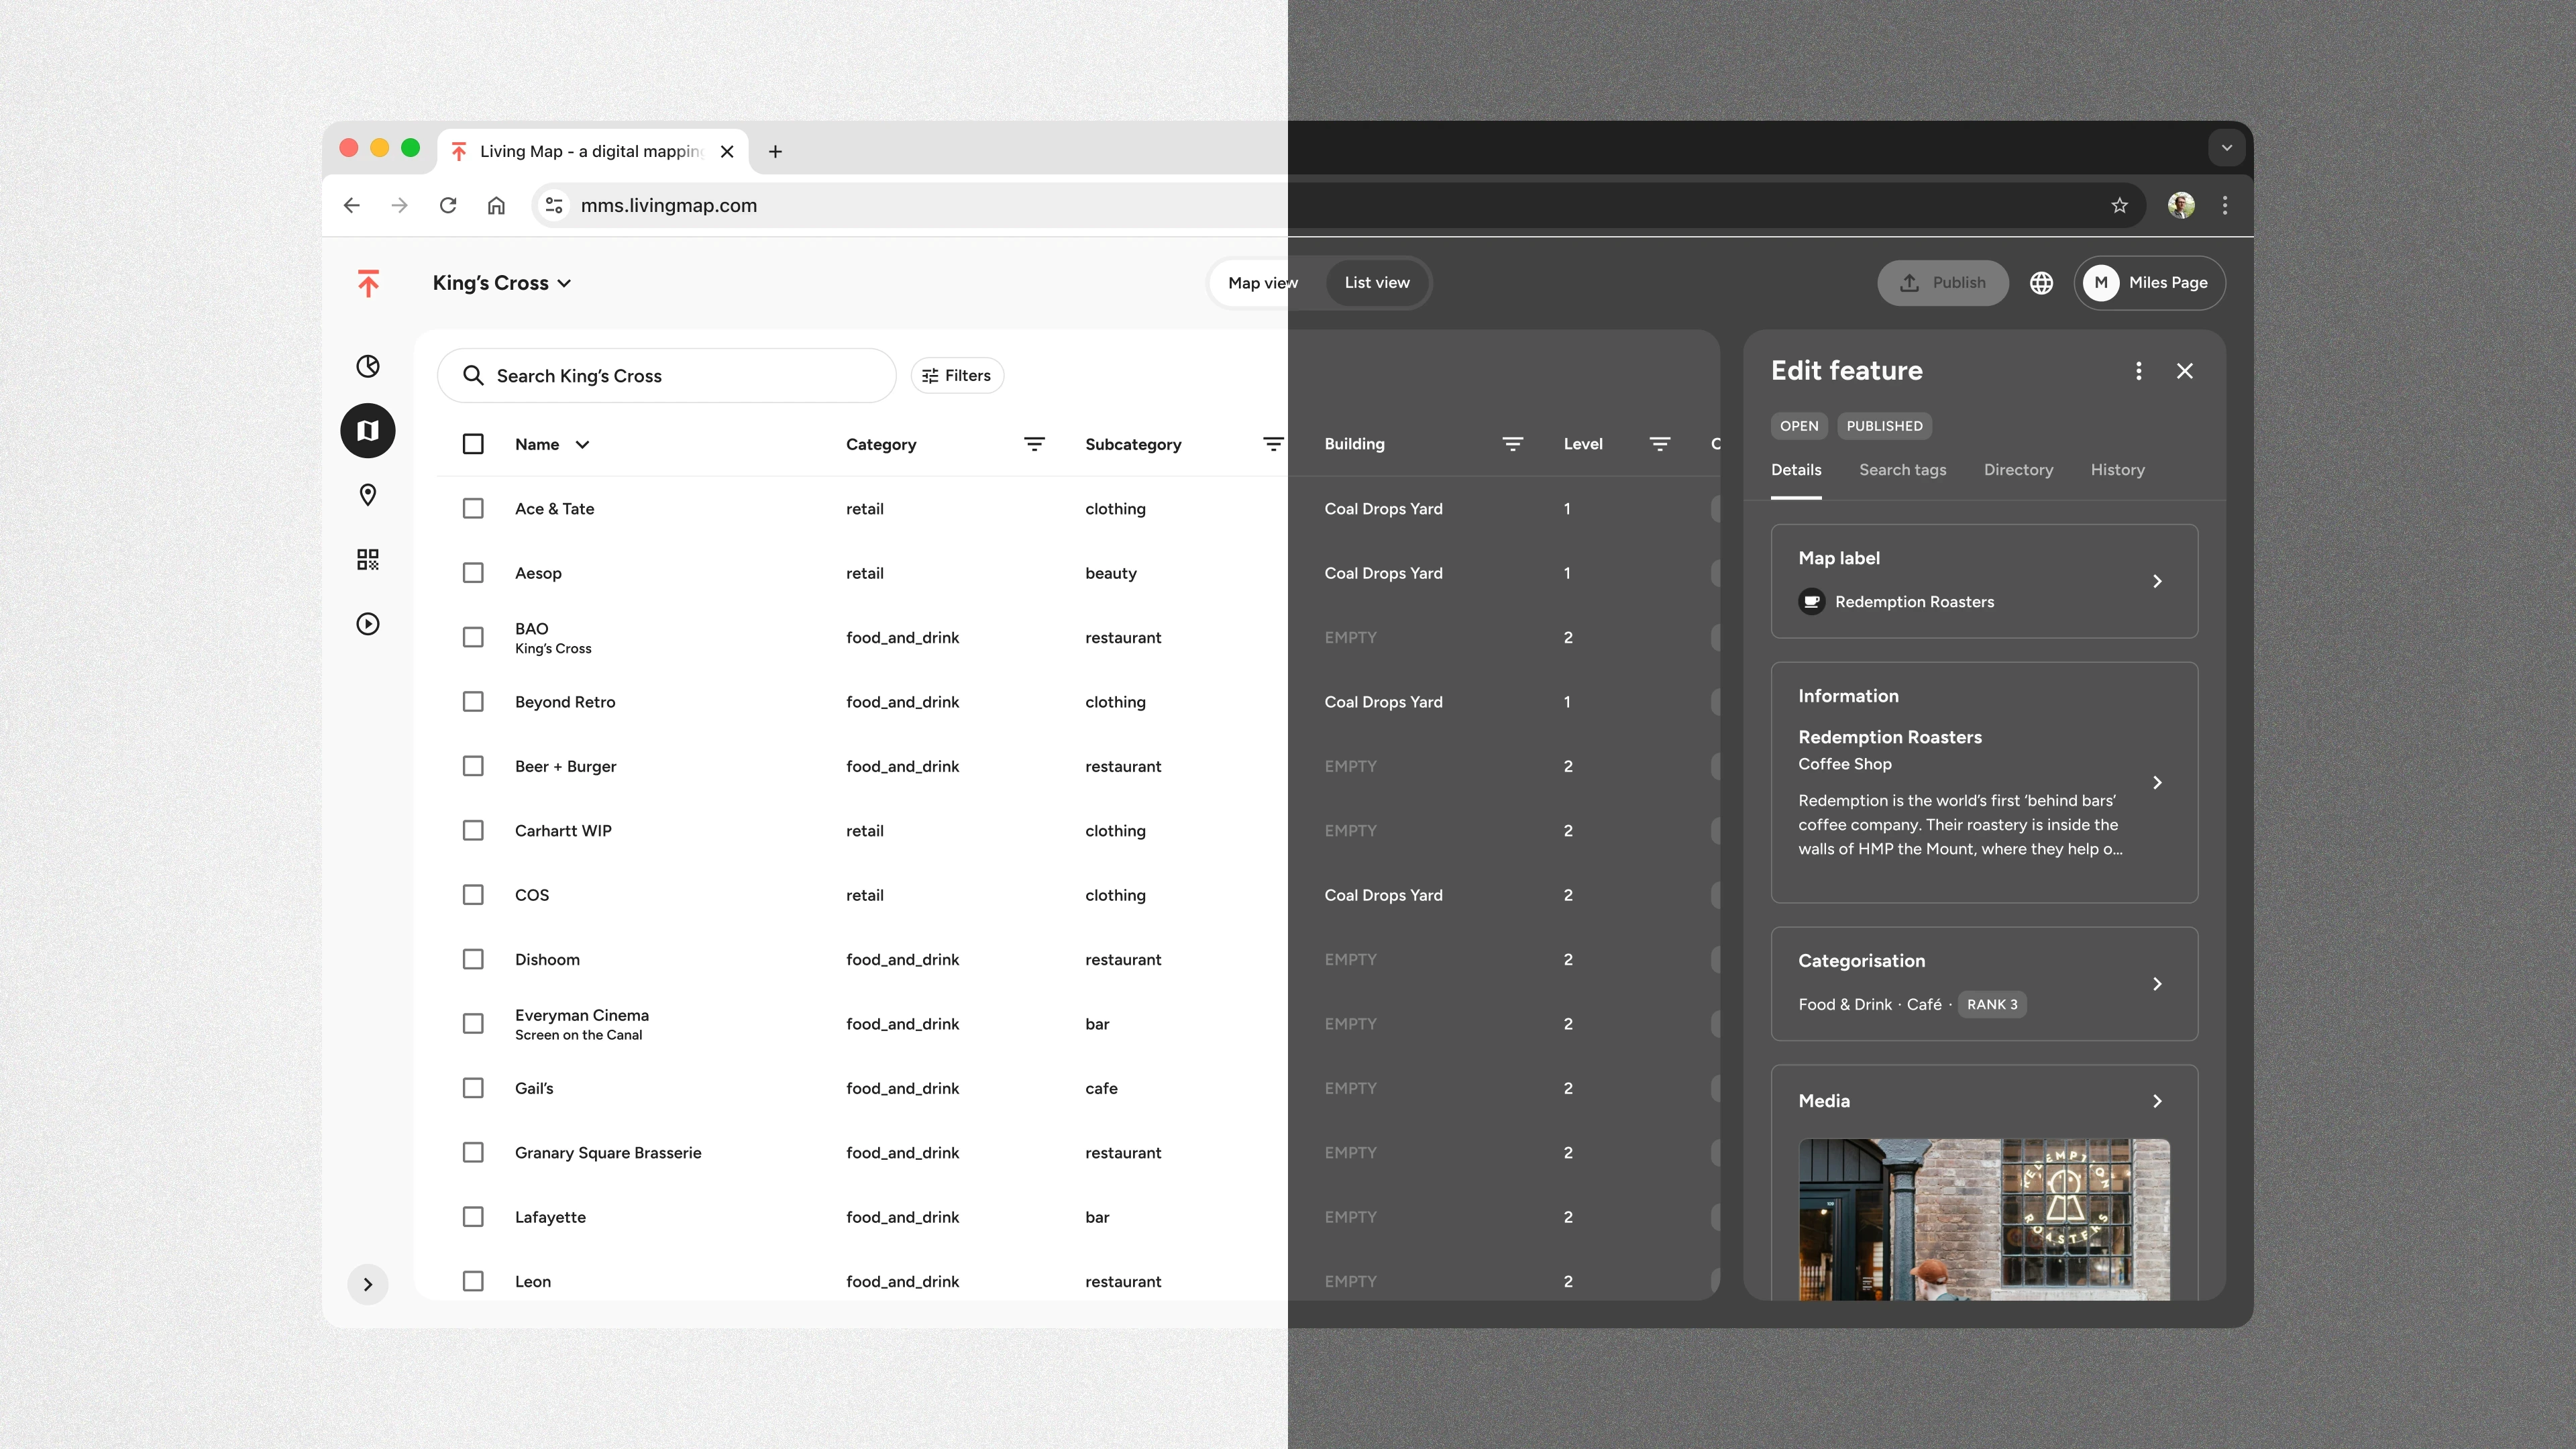Click the Search King's Cross field
This screenshot has height=1449, width=2576.
click(666, 375)
